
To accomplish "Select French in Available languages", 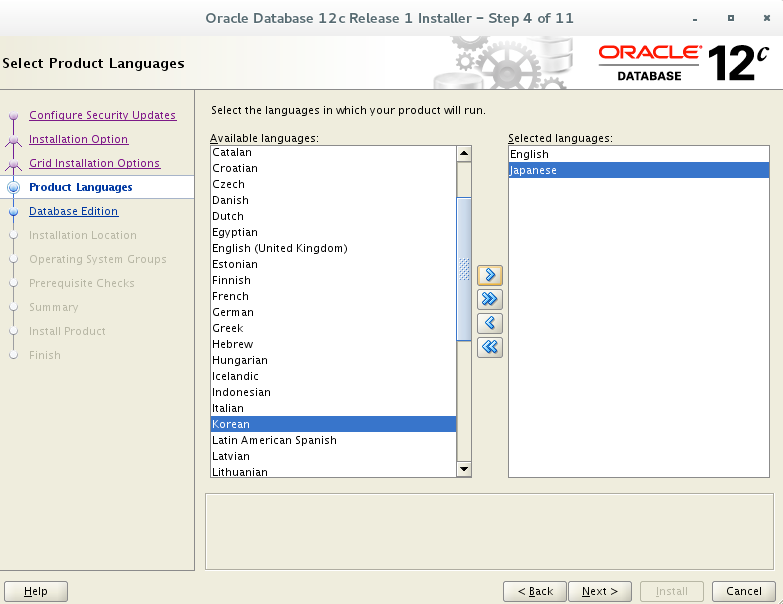I will (x=333, y=296).
